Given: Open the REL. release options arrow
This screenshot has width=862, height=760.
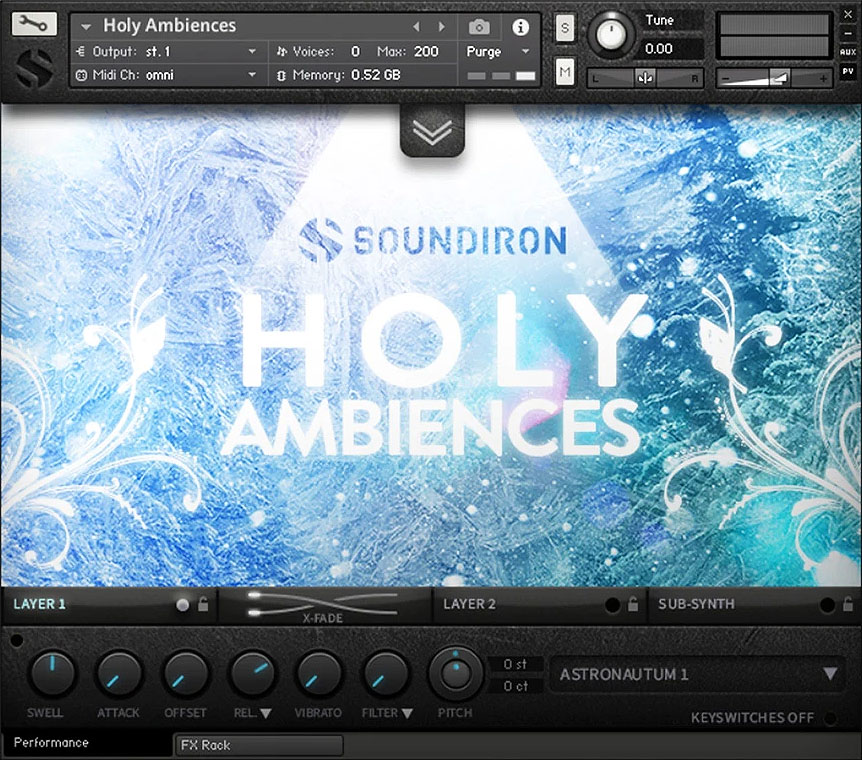Looking at the screenshot, I should pyautogui.click(x=266, y=713).
